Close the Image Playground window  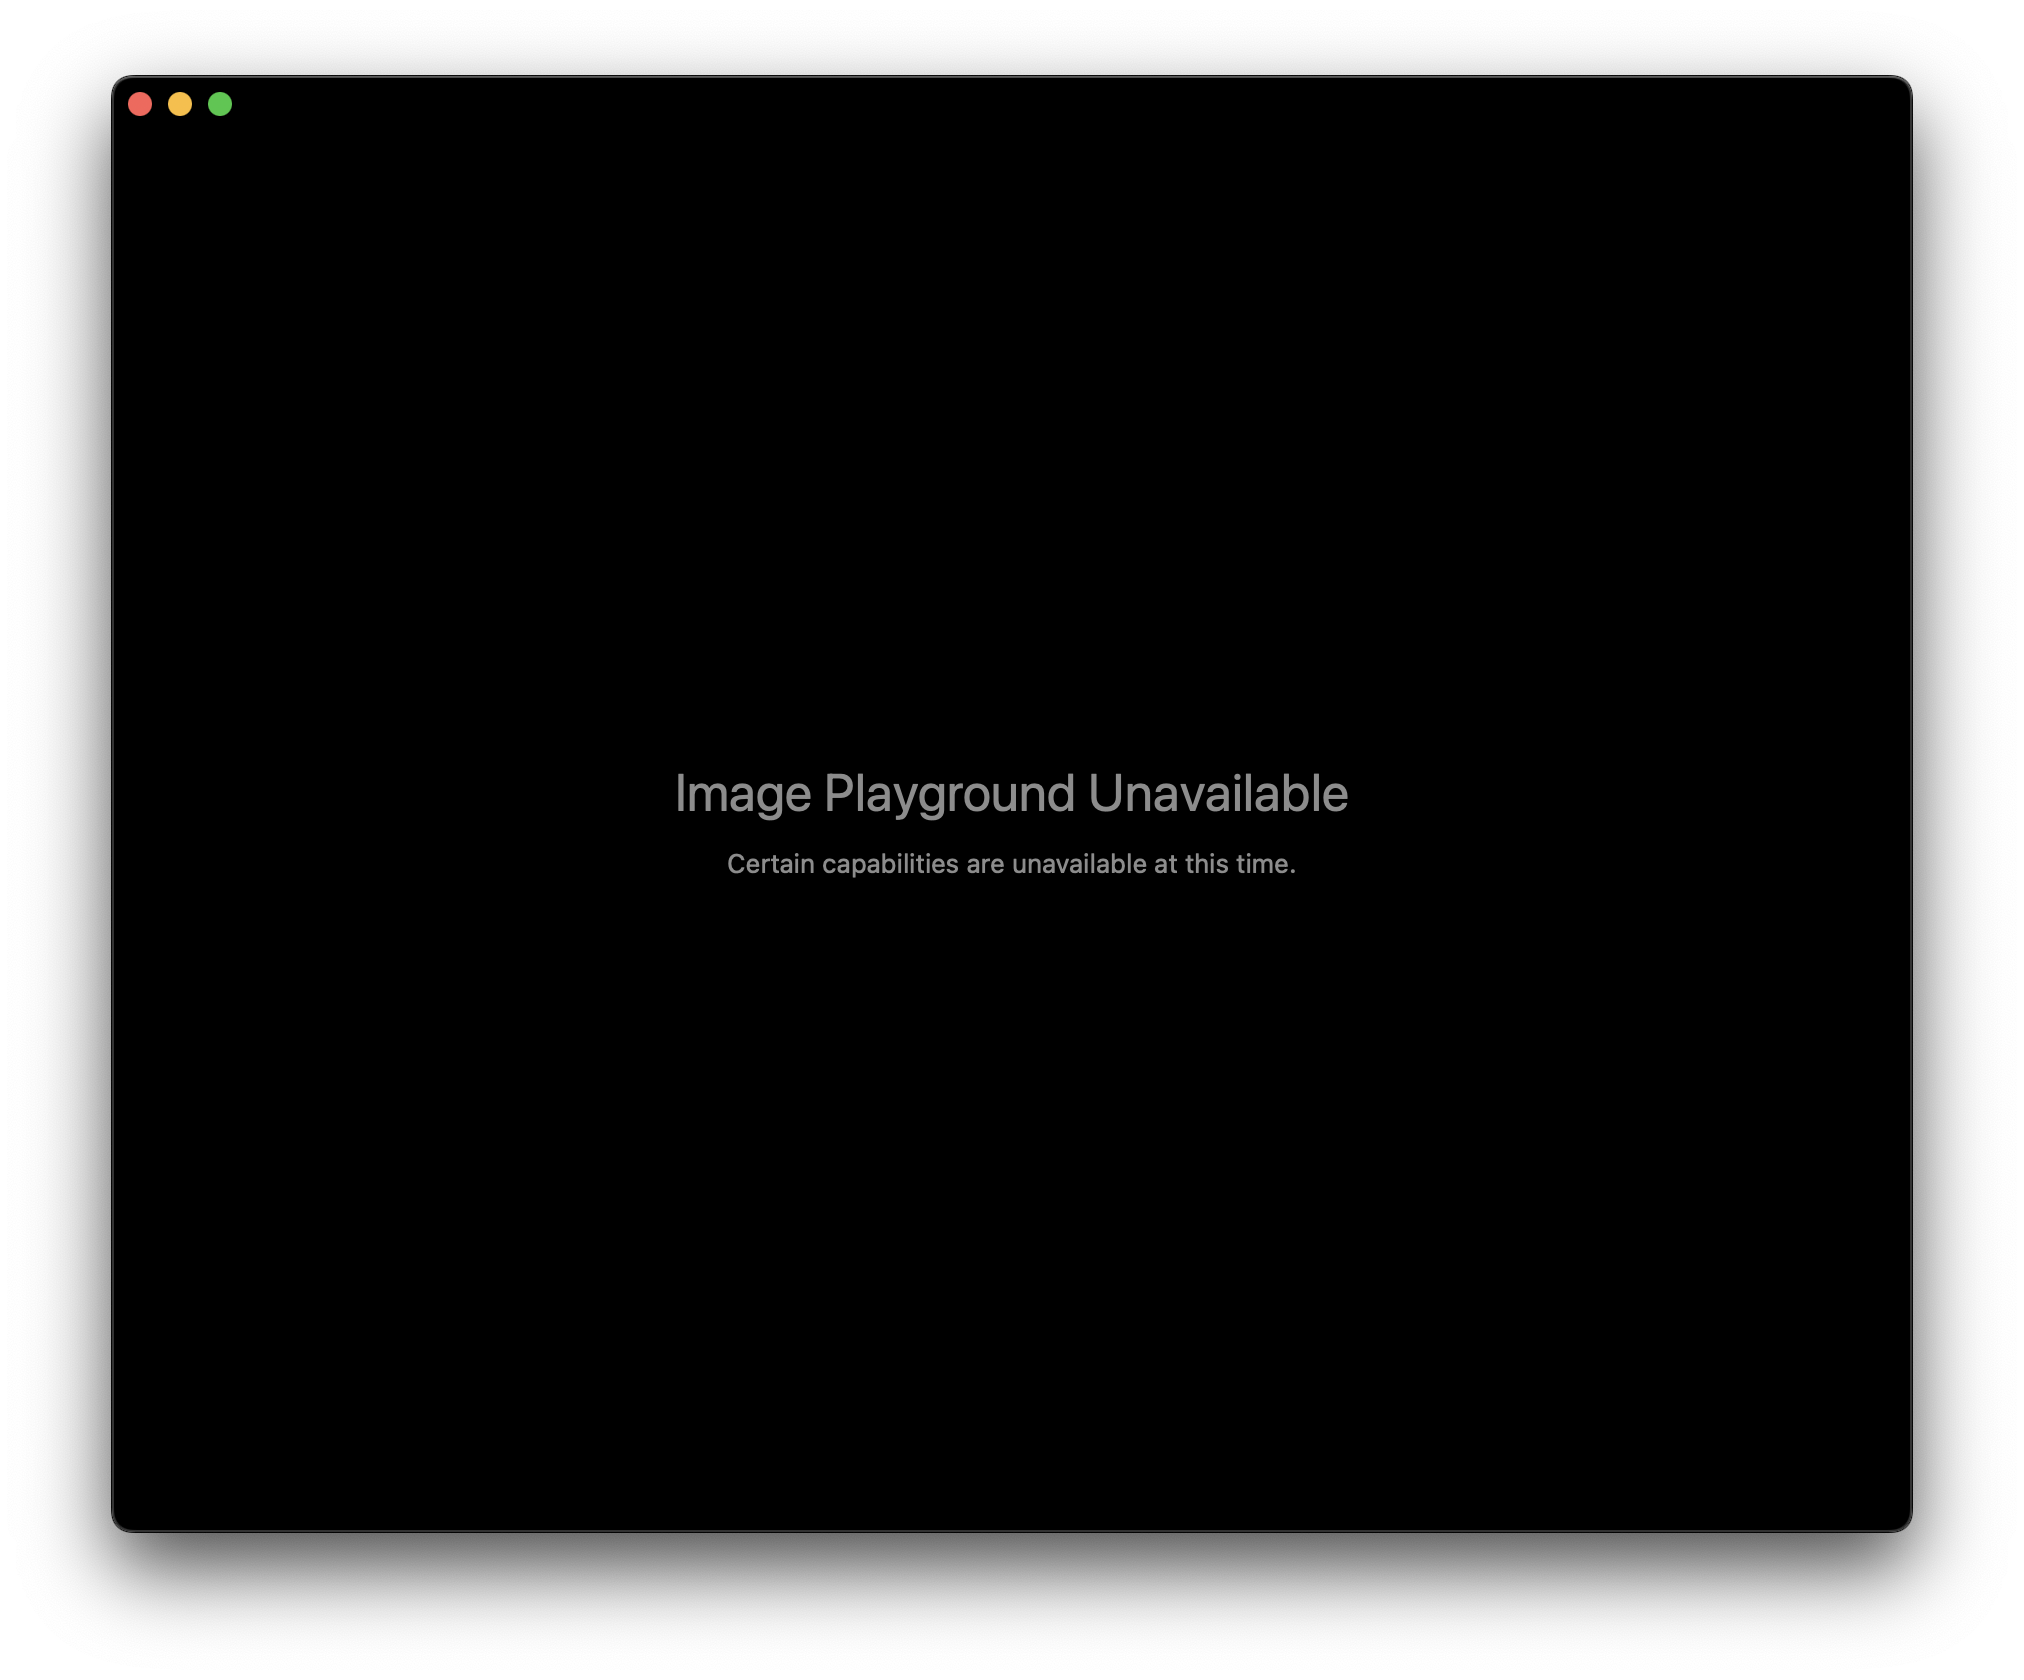point(140,104)
